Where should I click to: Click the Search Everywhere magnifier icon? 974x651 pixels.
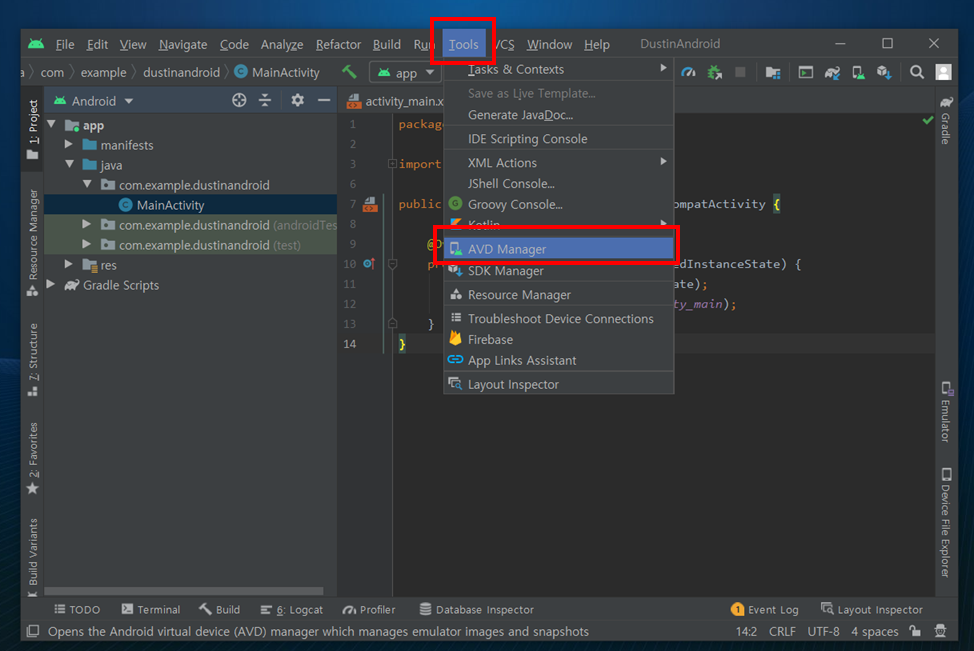(917, 73)
